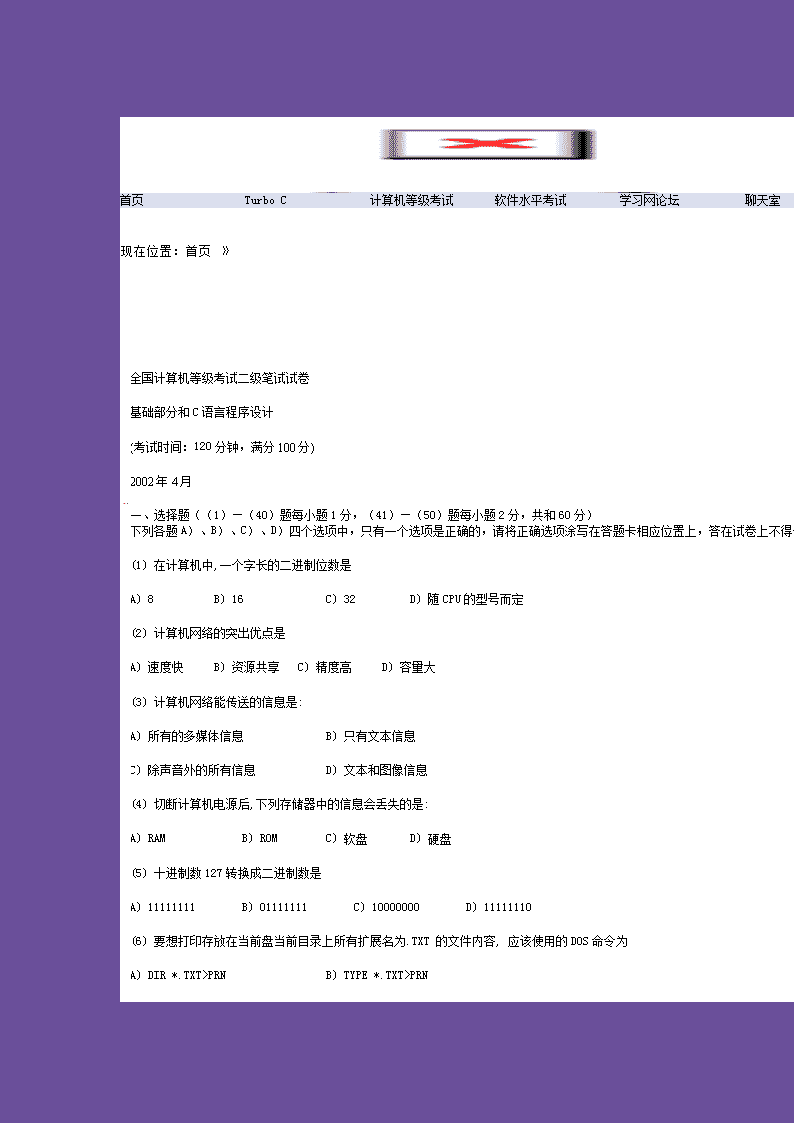Click answer B) 资源共享
794x1123 pixels.
pos(246,667)
